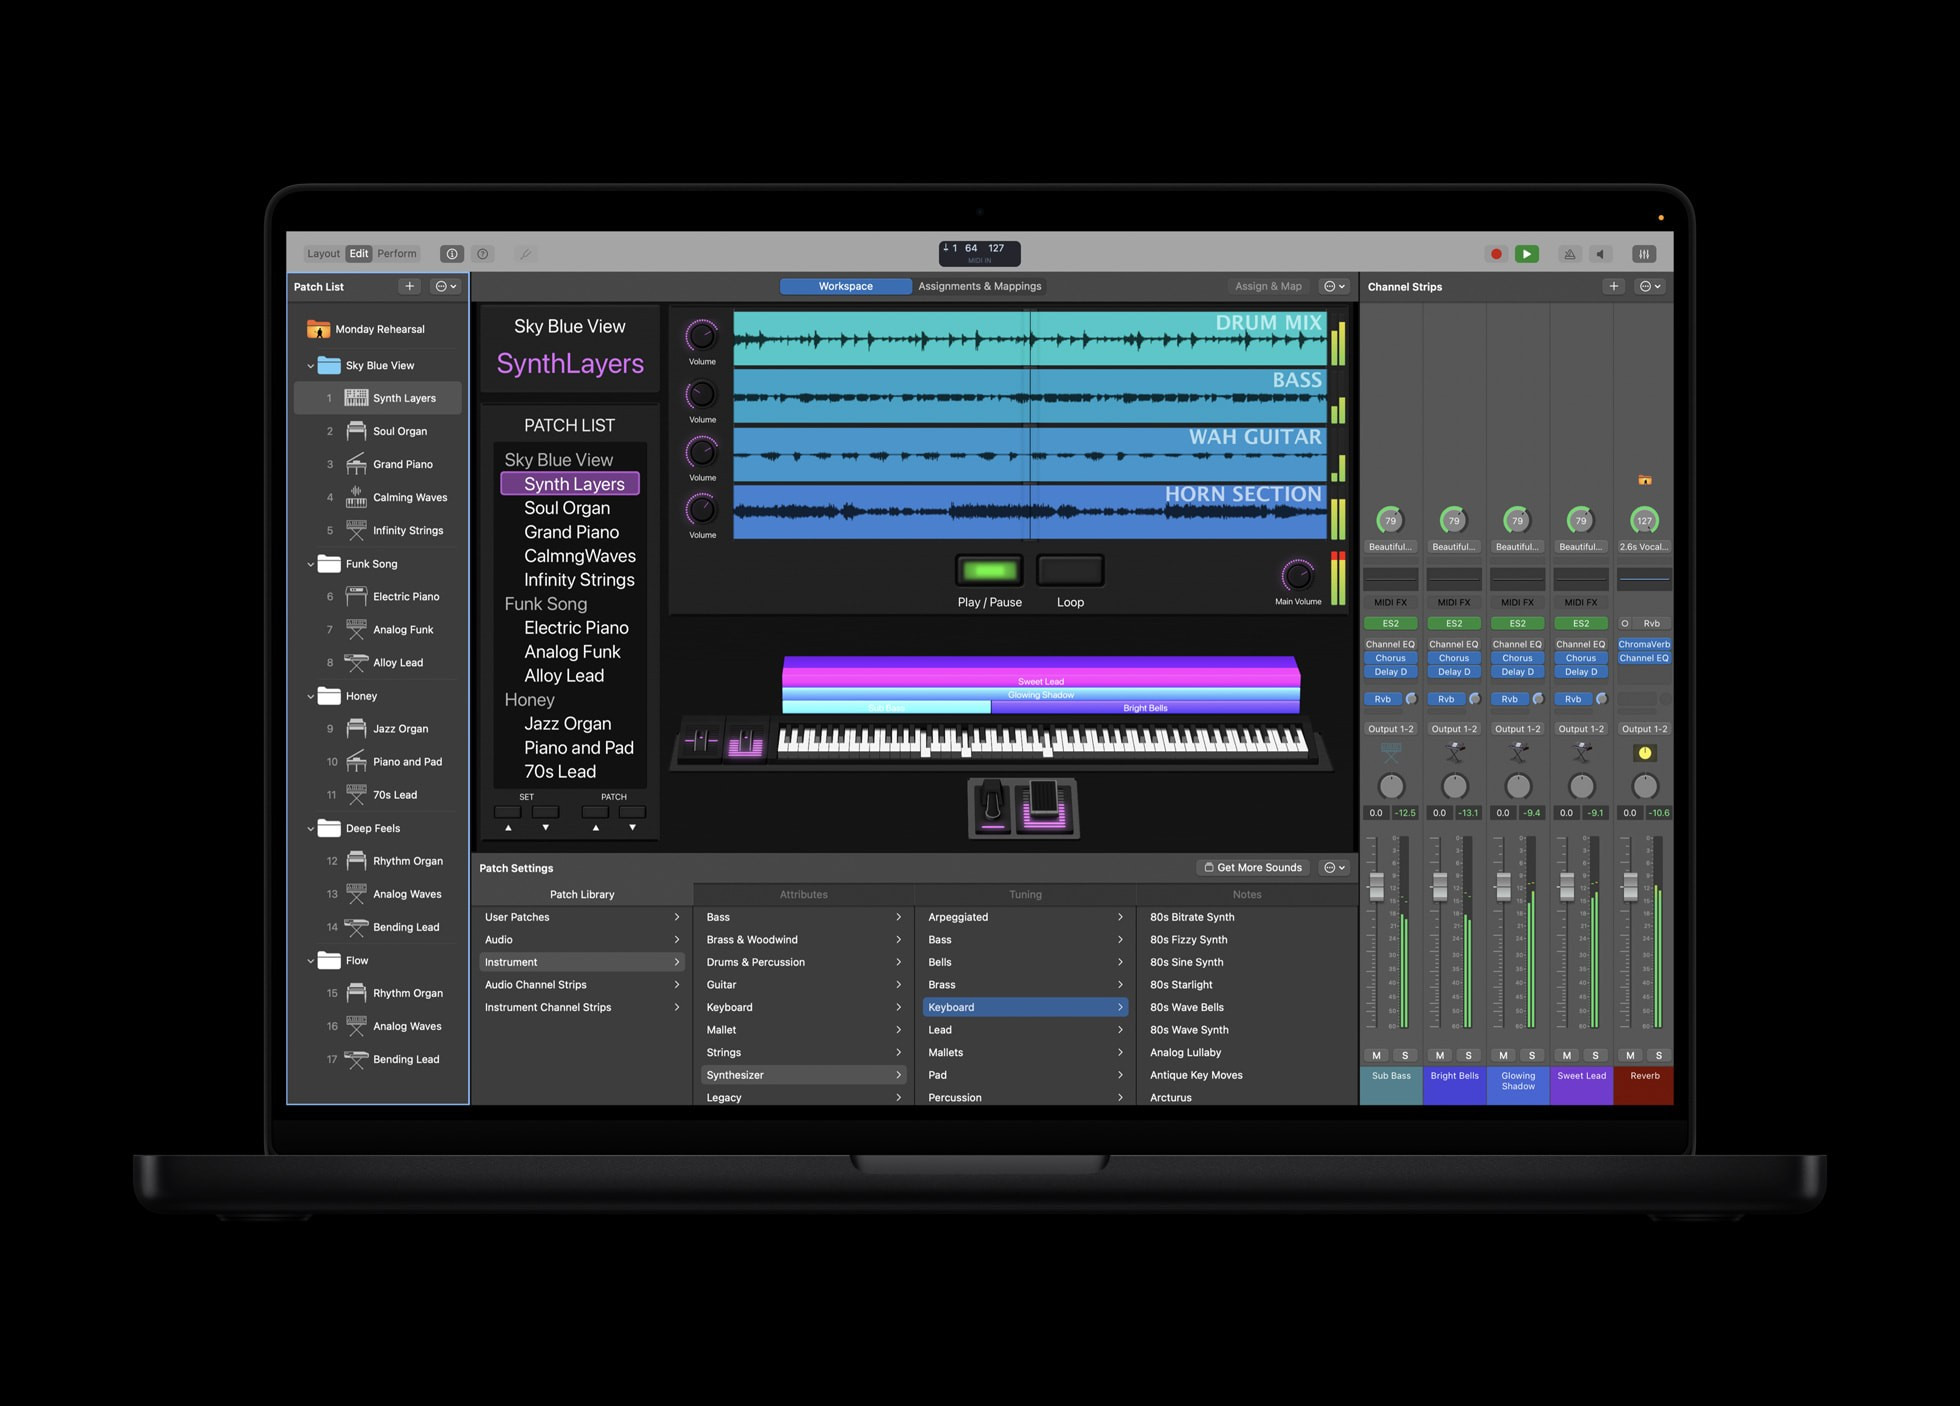Screen dimensions: 1960x1406
Task: Click the metronome icon in the toolbar
Action: click(x=1569, y=254)
